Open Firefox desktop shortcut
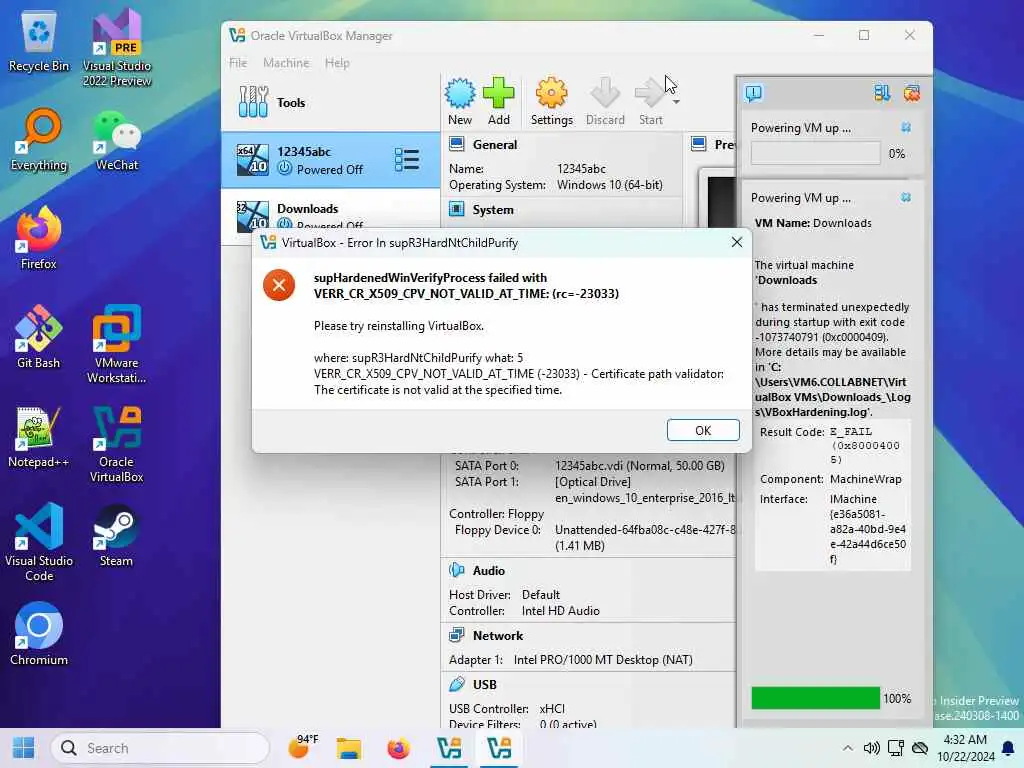Viewport: 1024px width, 768px height. (x=39, y=238)
